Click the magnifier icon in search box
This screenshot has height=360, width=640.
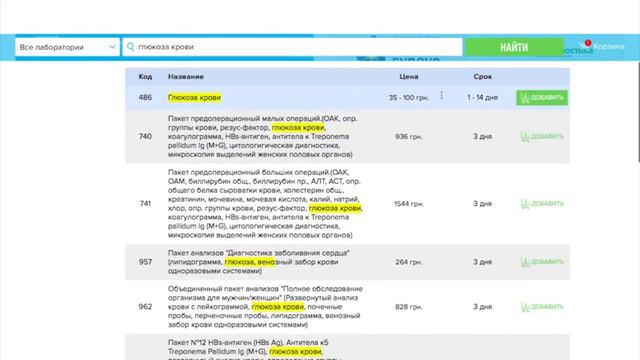tap(131, 47)
